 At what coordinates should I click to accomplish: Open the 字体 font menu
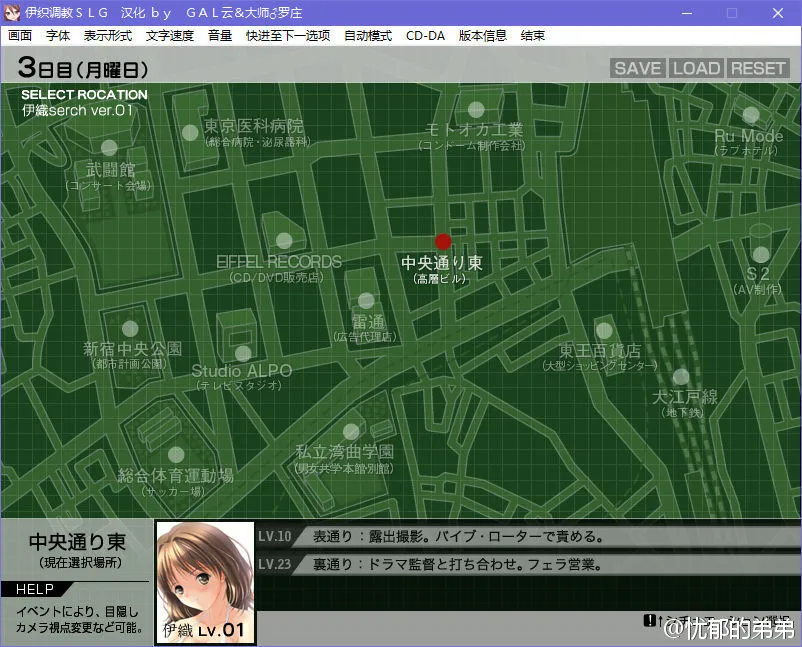(57, 35)
